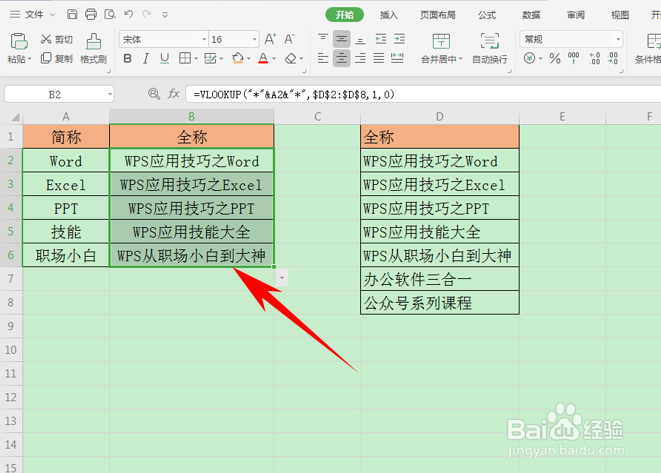Click the Merge and Center button
This screenshot has width=661, height=473.
coord(441,48)
